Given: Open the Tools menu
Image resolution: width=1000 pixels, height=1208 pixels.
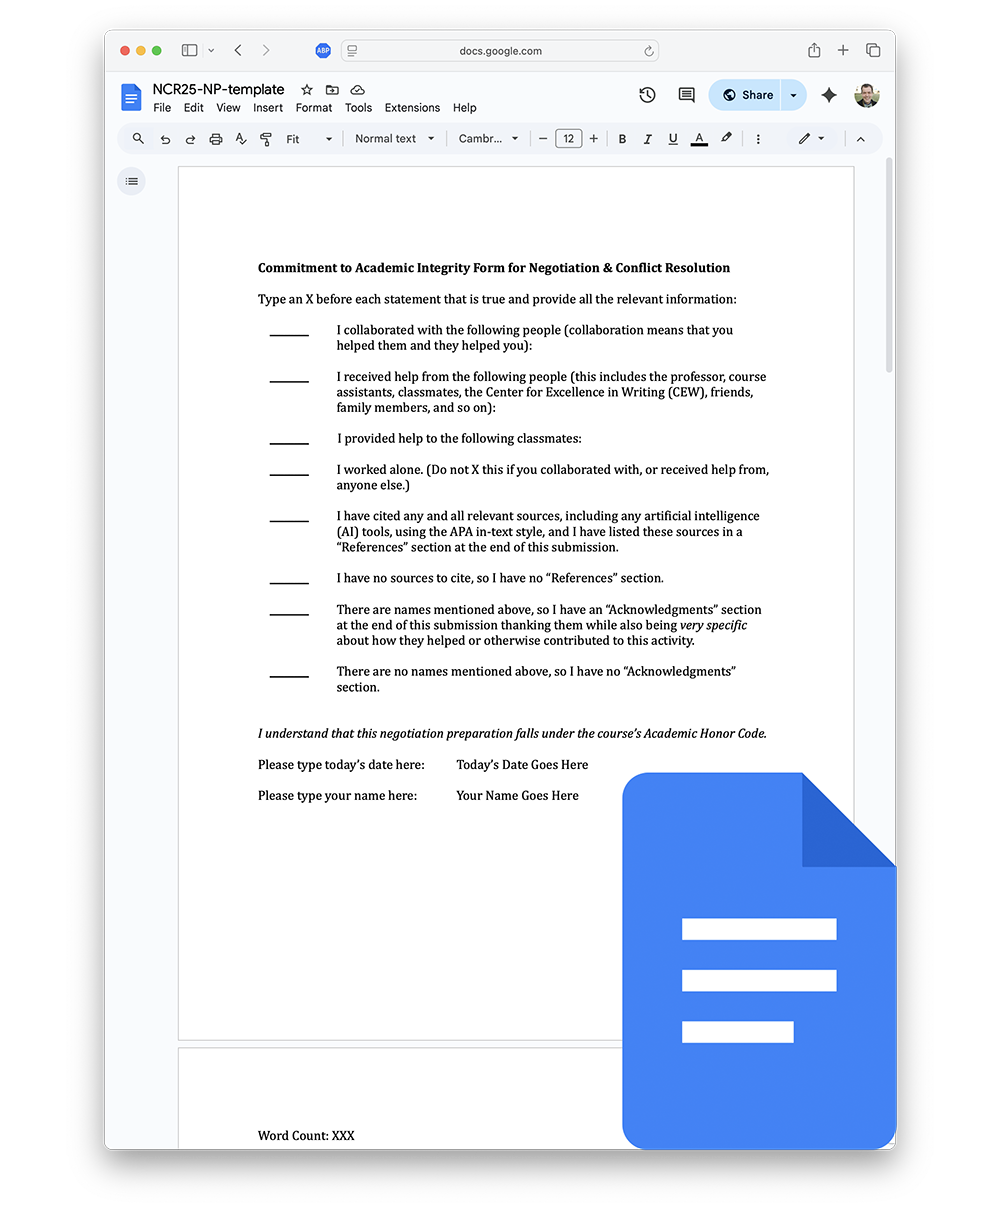Looking at the screenshot, I should [358, 108].
